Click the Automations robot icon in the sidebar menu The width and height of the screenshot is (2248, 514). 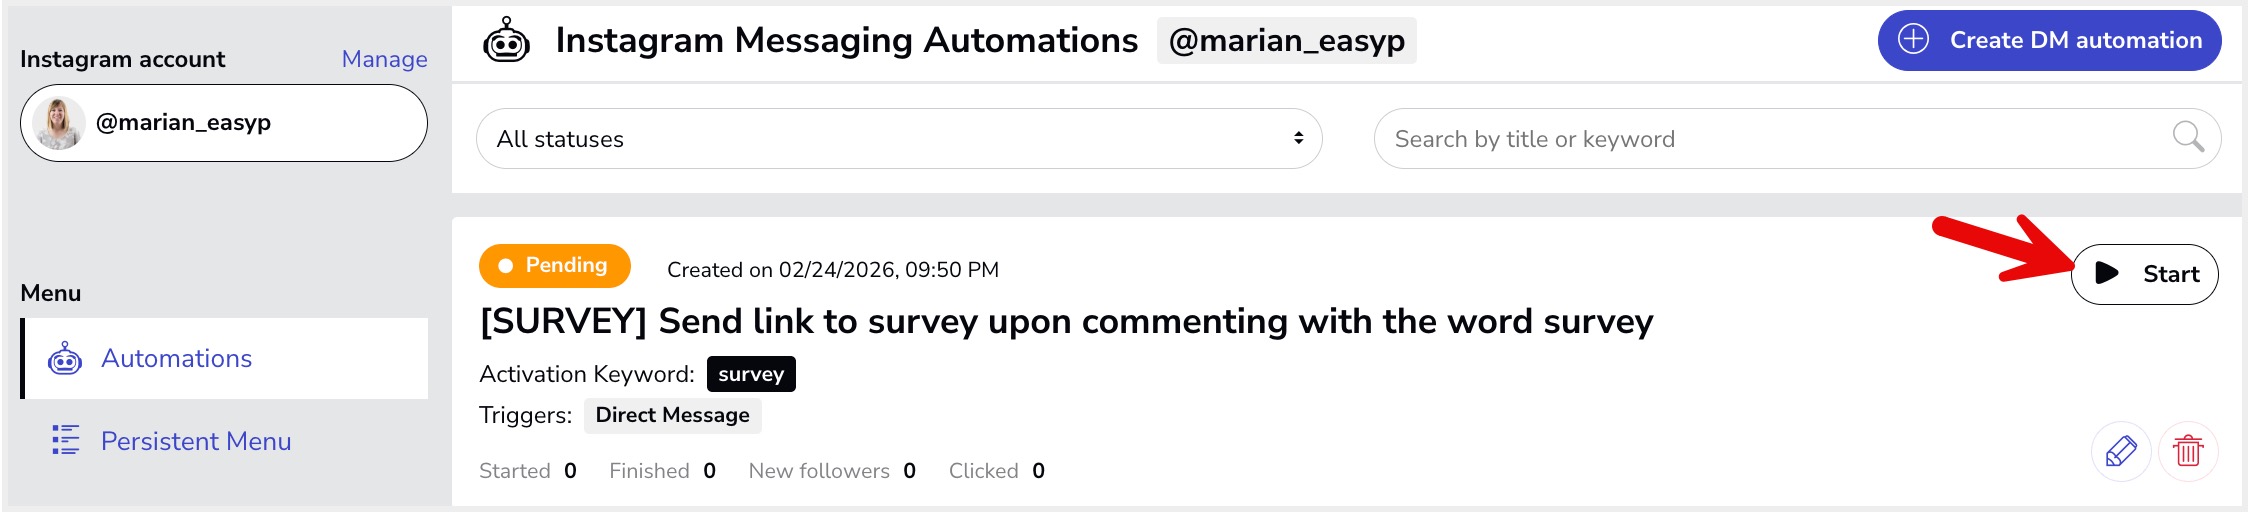coord(65,358)
